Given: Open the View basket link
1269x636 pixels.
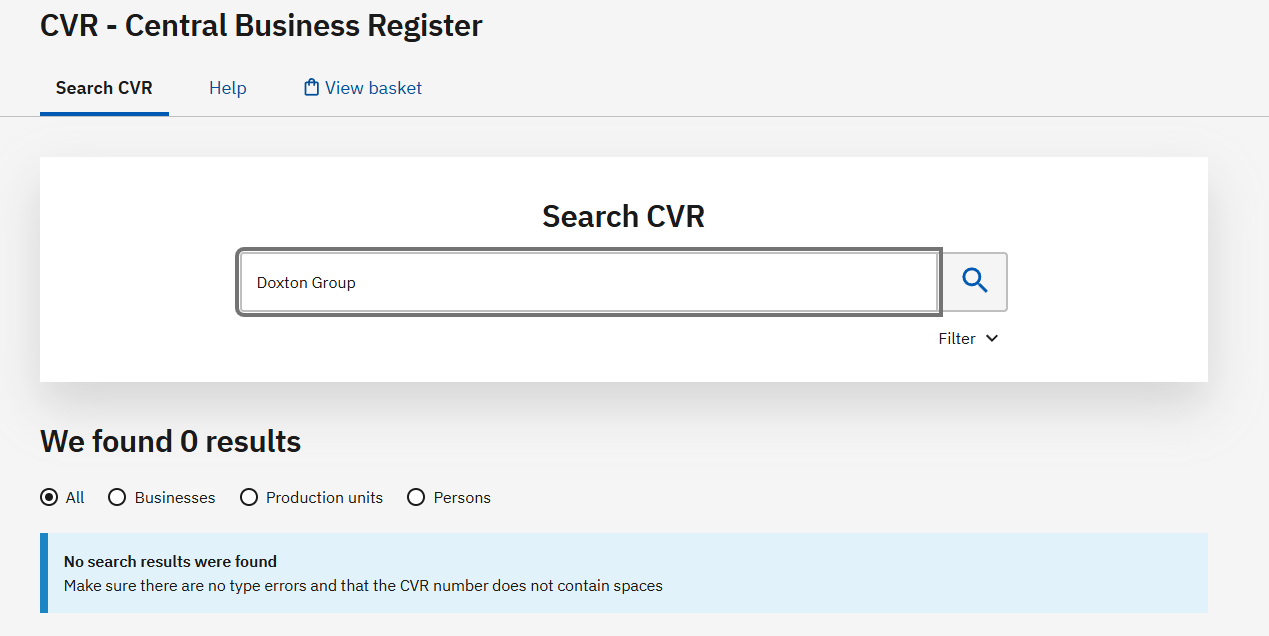Looking at the screenshot, I should 373,88.
